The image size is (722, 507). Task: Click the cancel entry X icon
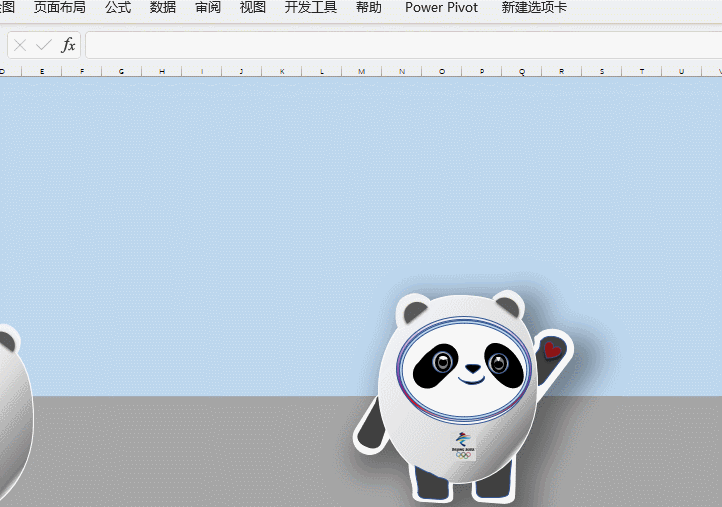[20, 45]
